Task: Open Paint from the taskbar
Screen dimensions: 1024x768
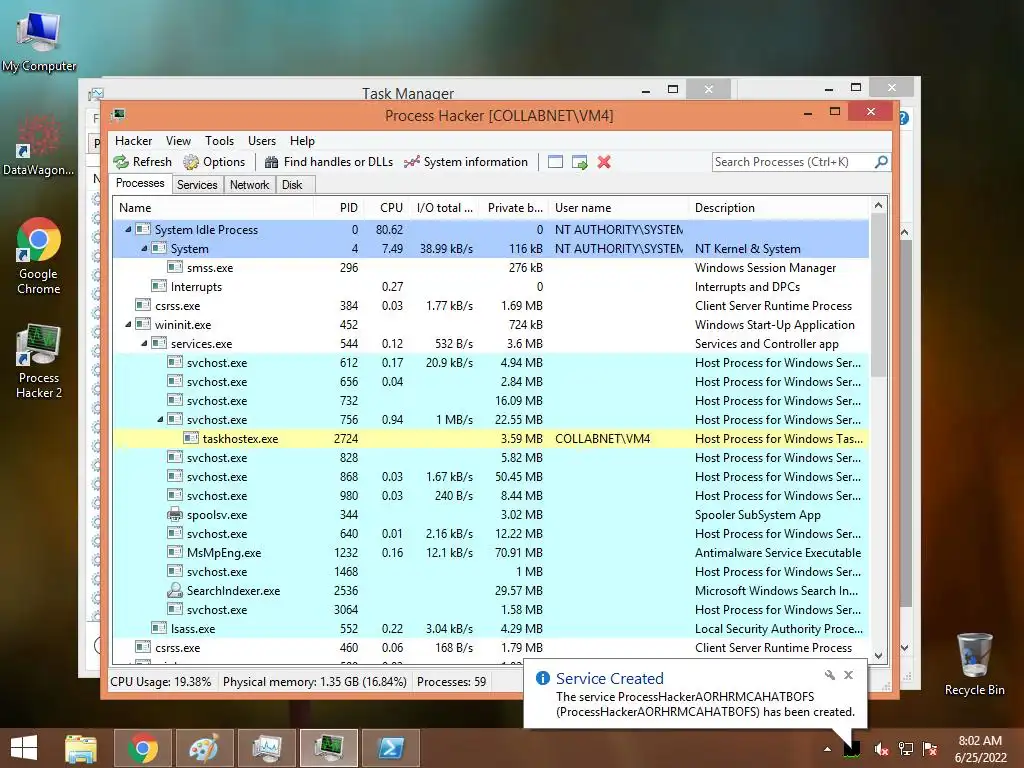Action: pos(204,748)
